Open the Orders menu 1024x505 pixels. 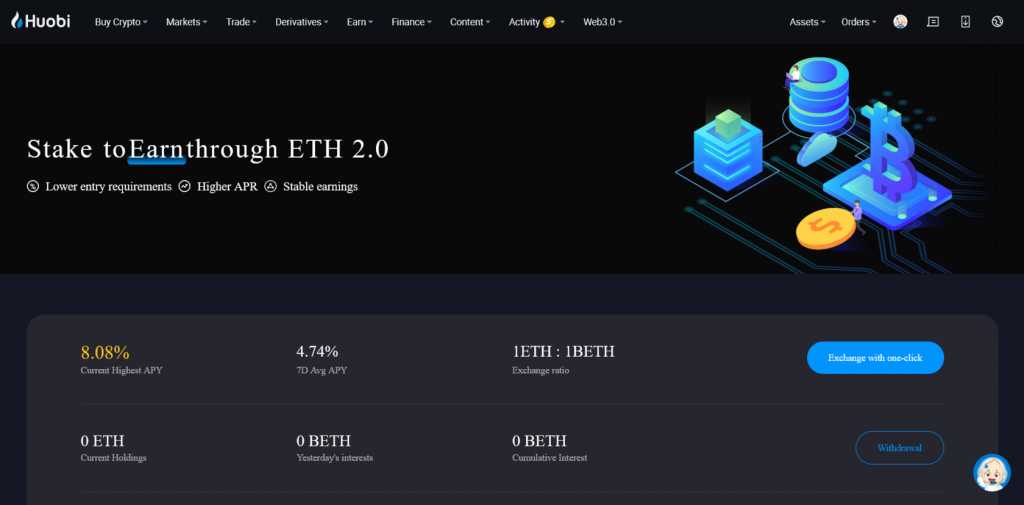[859, 22]
